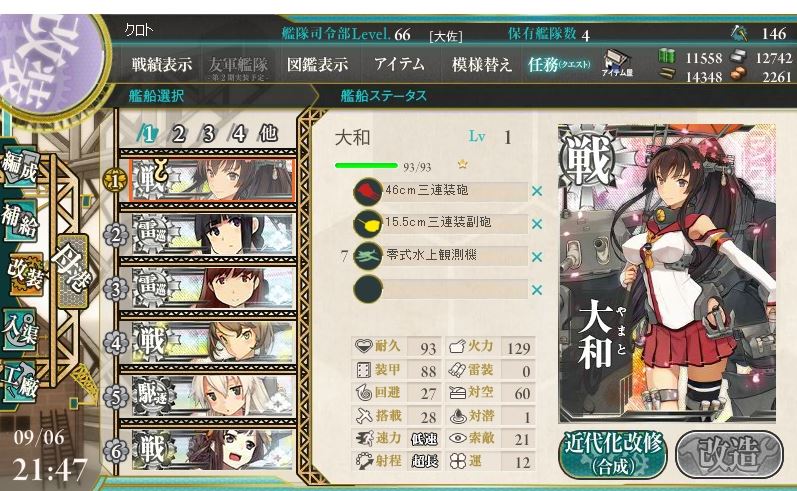Open the 補給 resupply side icon
The image size is (797, 491).
tap(20, 220)
